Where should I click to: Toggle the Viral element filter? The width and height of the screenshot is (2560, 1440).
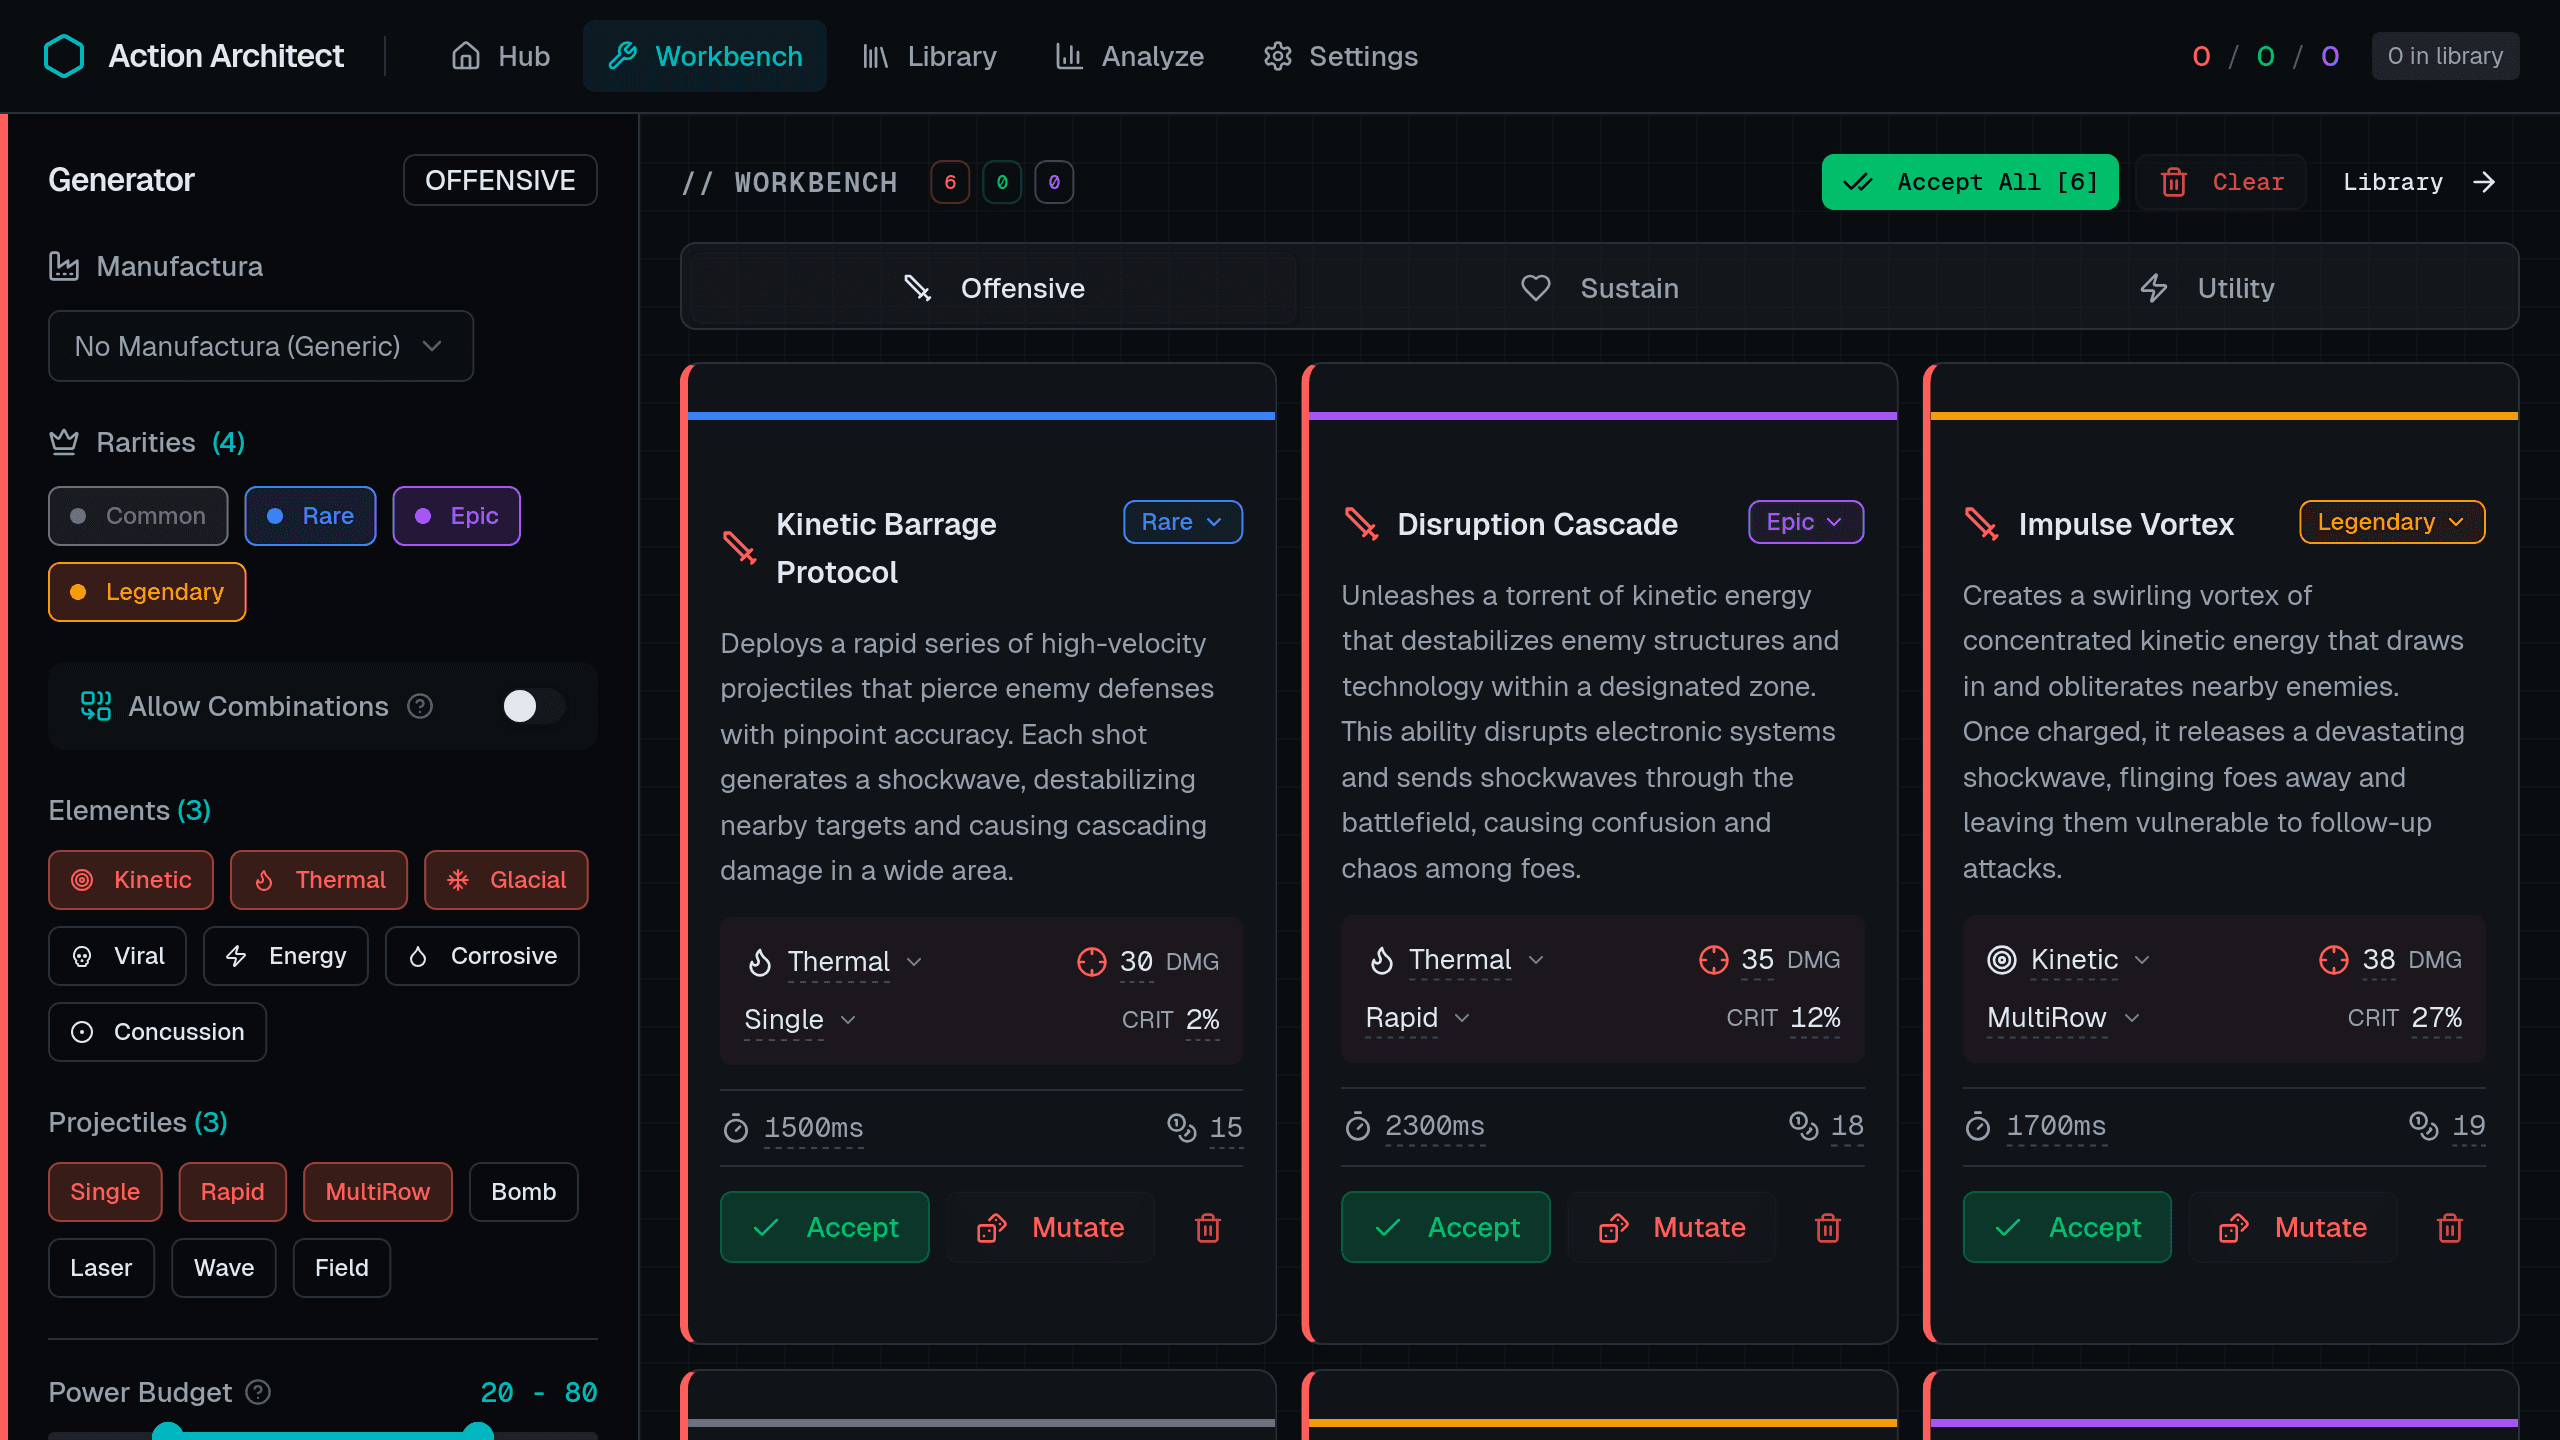118,956
